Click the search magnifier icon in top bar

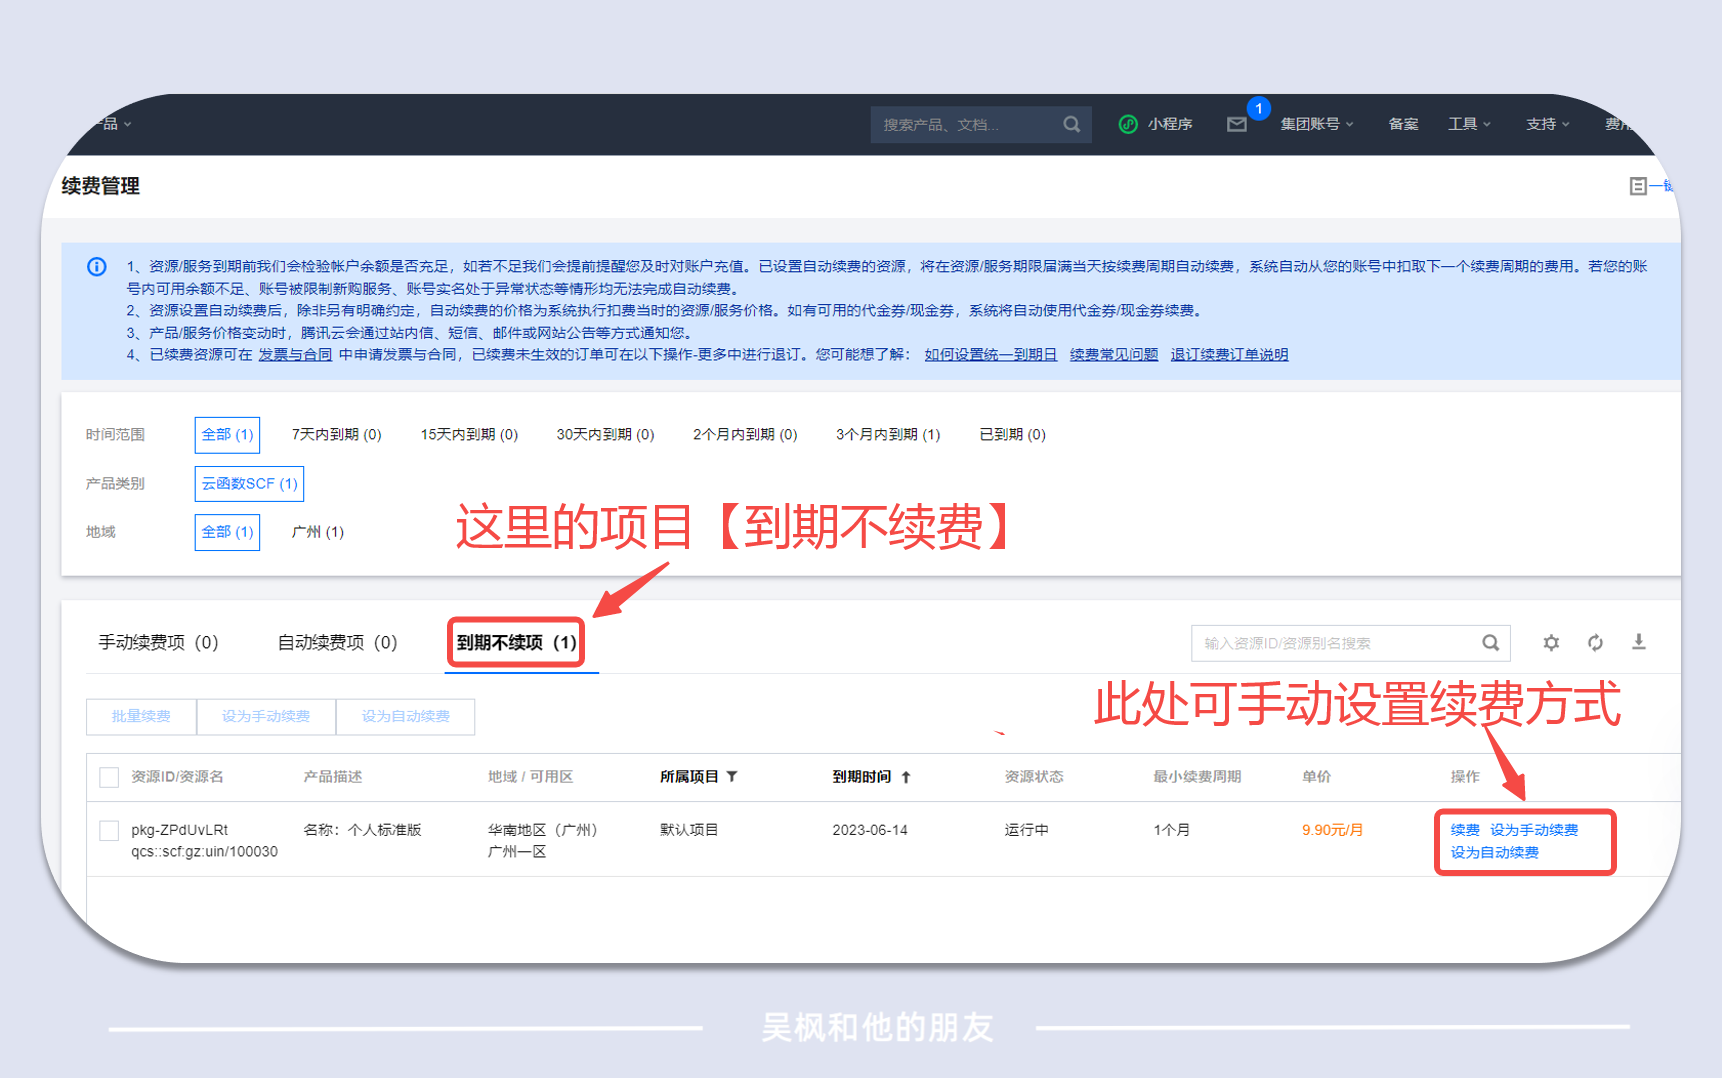coord(1071,124)
